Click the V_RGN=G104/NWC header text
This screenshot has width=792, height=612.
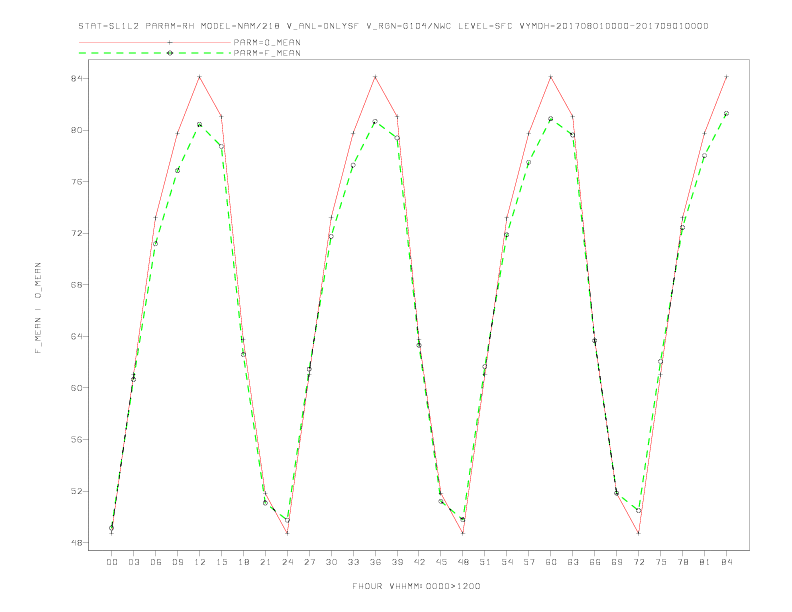[x=409, y=26]
